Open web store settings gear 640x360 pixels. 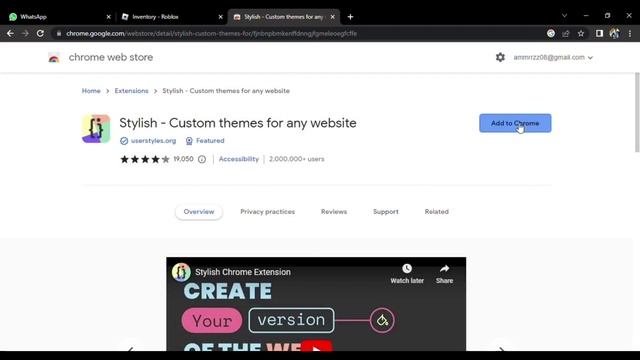pos(500,57)
